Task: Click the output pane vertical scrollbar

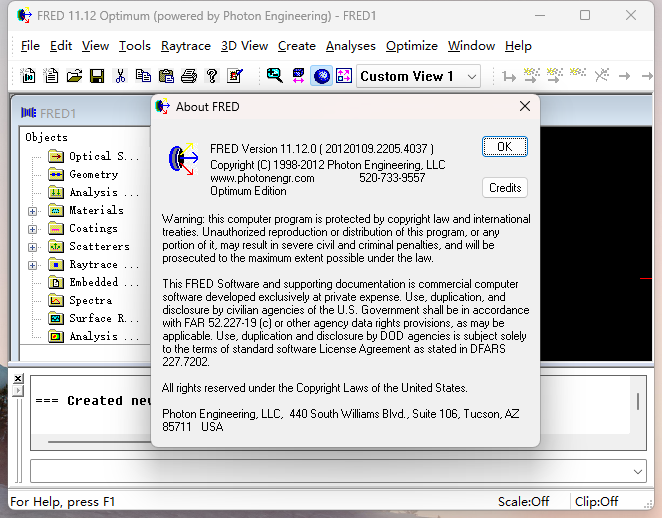Action: tap(638, 401)
